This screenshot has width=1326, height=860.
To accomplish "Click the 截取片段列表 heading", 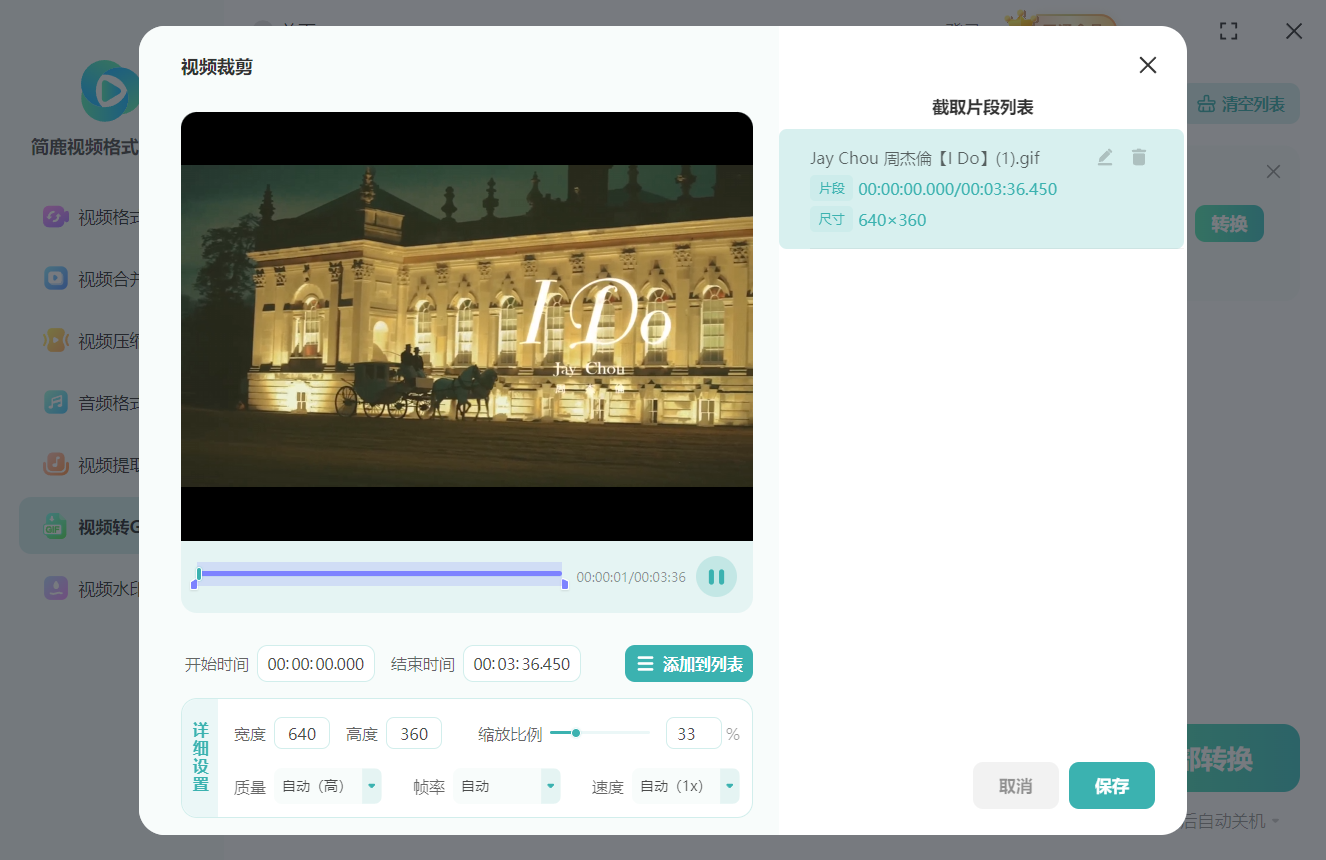I will (x=983, y=107).
